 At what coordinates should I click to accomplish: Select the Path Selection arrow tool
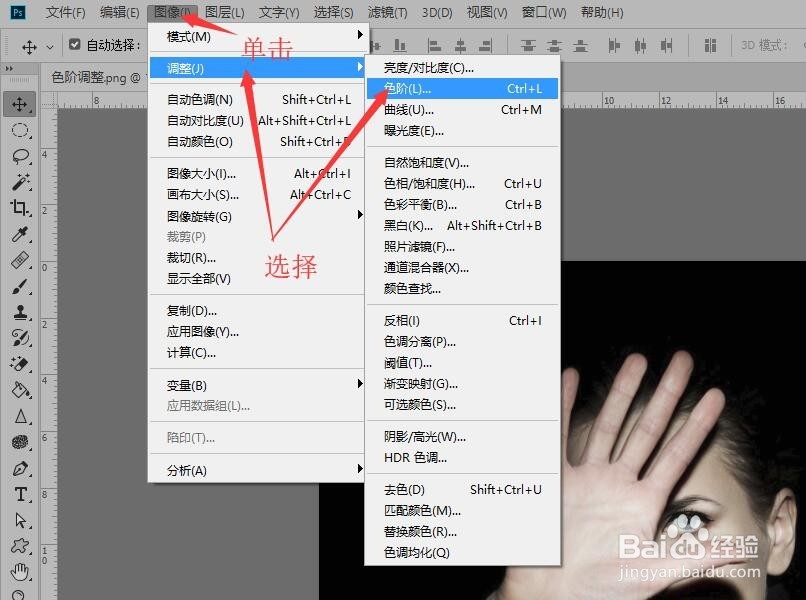(20, 520)
